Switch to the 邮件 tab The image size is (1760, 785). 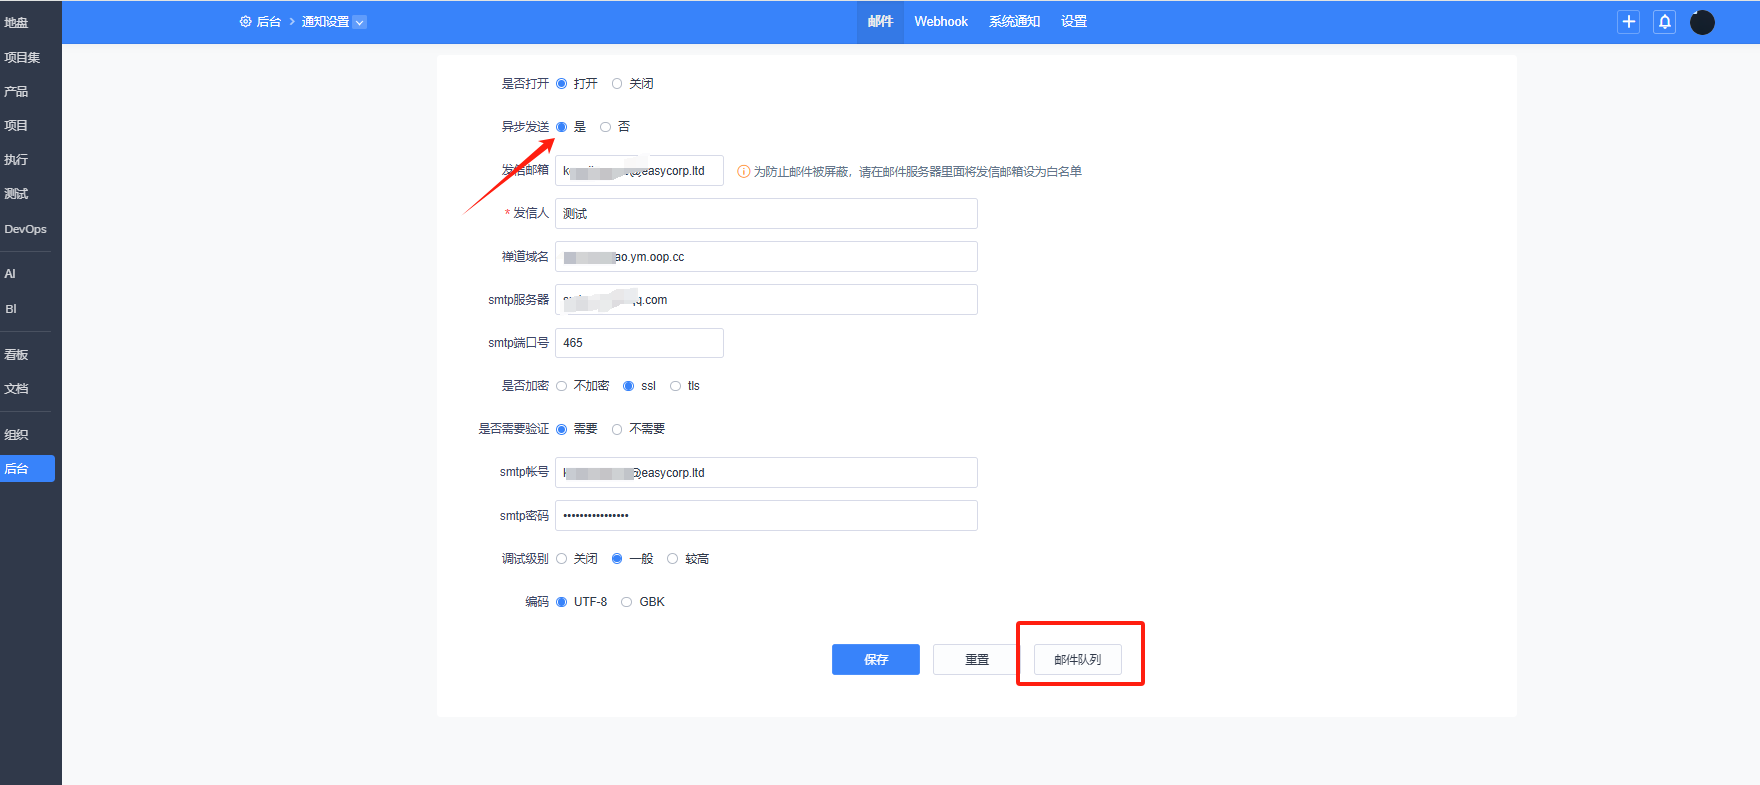click(x=880, y=22)
